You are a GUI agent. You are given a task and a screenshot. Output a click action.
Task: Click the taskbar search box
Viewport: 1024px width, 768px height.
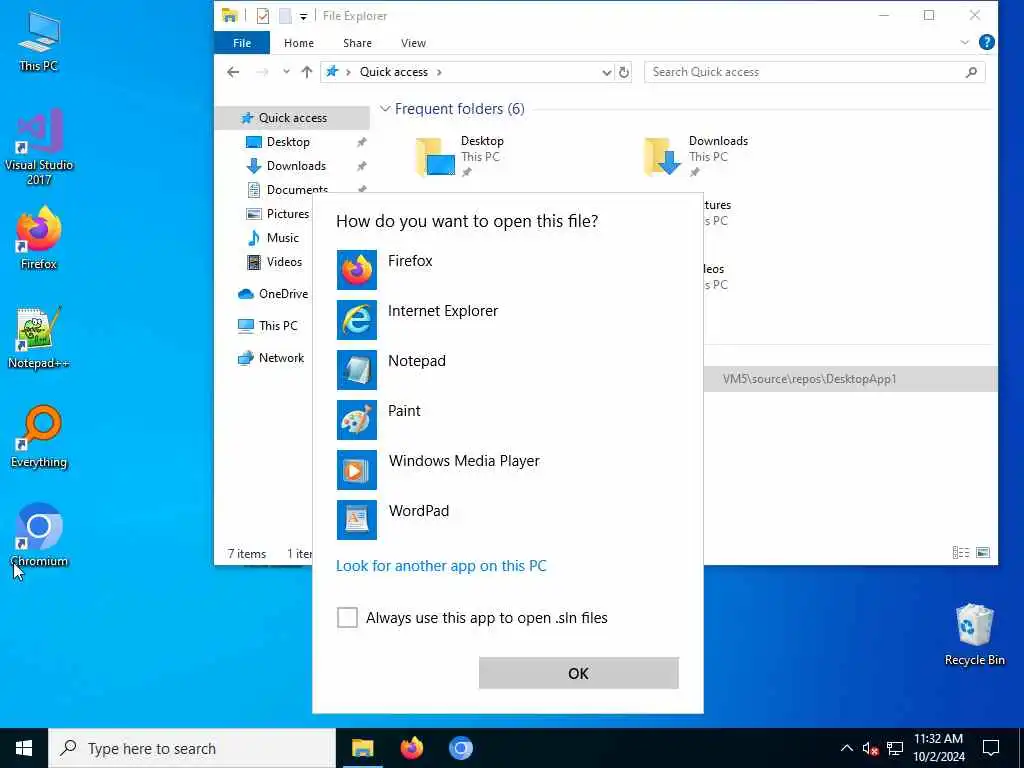pos(192,748)
